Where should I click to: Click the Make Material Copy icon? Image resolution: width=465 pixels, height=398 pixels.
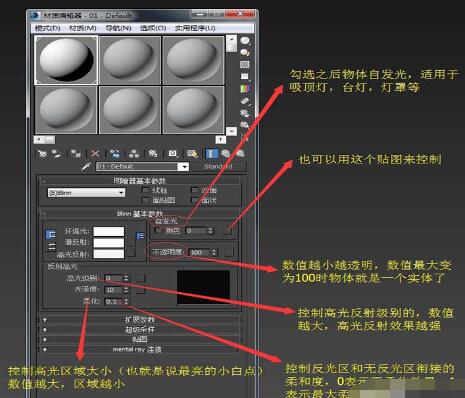pos(115,154)
